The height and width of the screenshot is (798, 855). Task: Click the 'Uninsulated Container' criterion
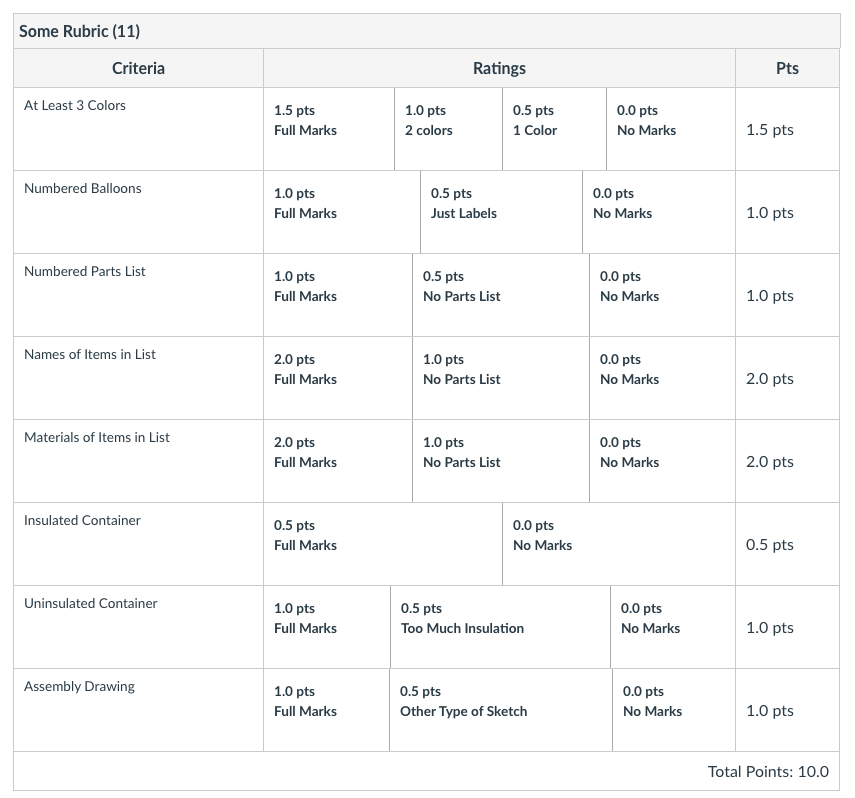pyautogui.click(x=91, y=603)
